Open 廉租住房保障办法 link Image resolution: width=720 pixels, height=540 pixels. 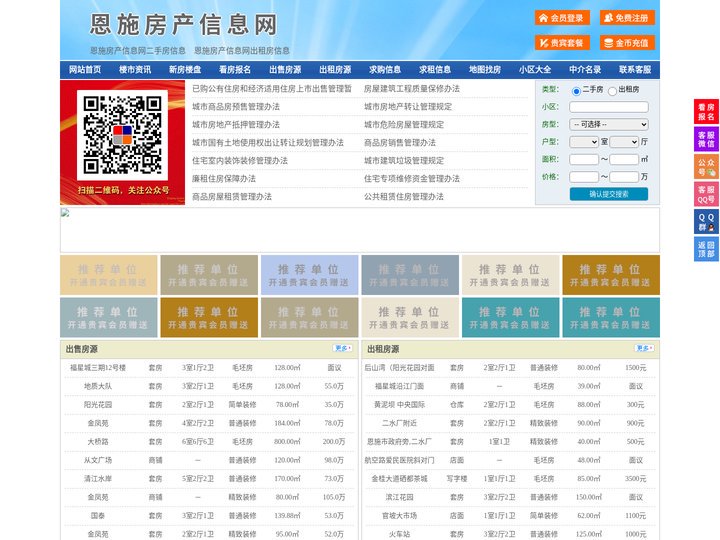[x=224, y=179]
